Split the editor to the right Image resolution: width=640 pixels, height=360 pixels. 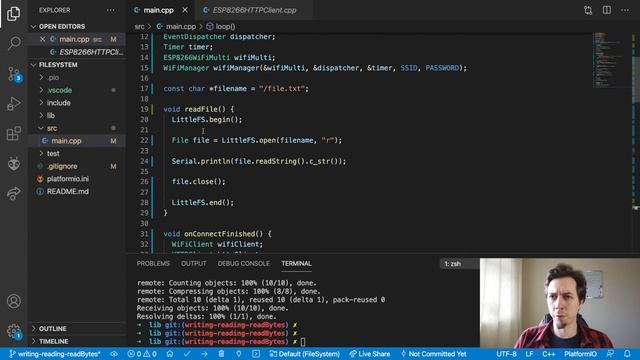click(x=607, y=10)
